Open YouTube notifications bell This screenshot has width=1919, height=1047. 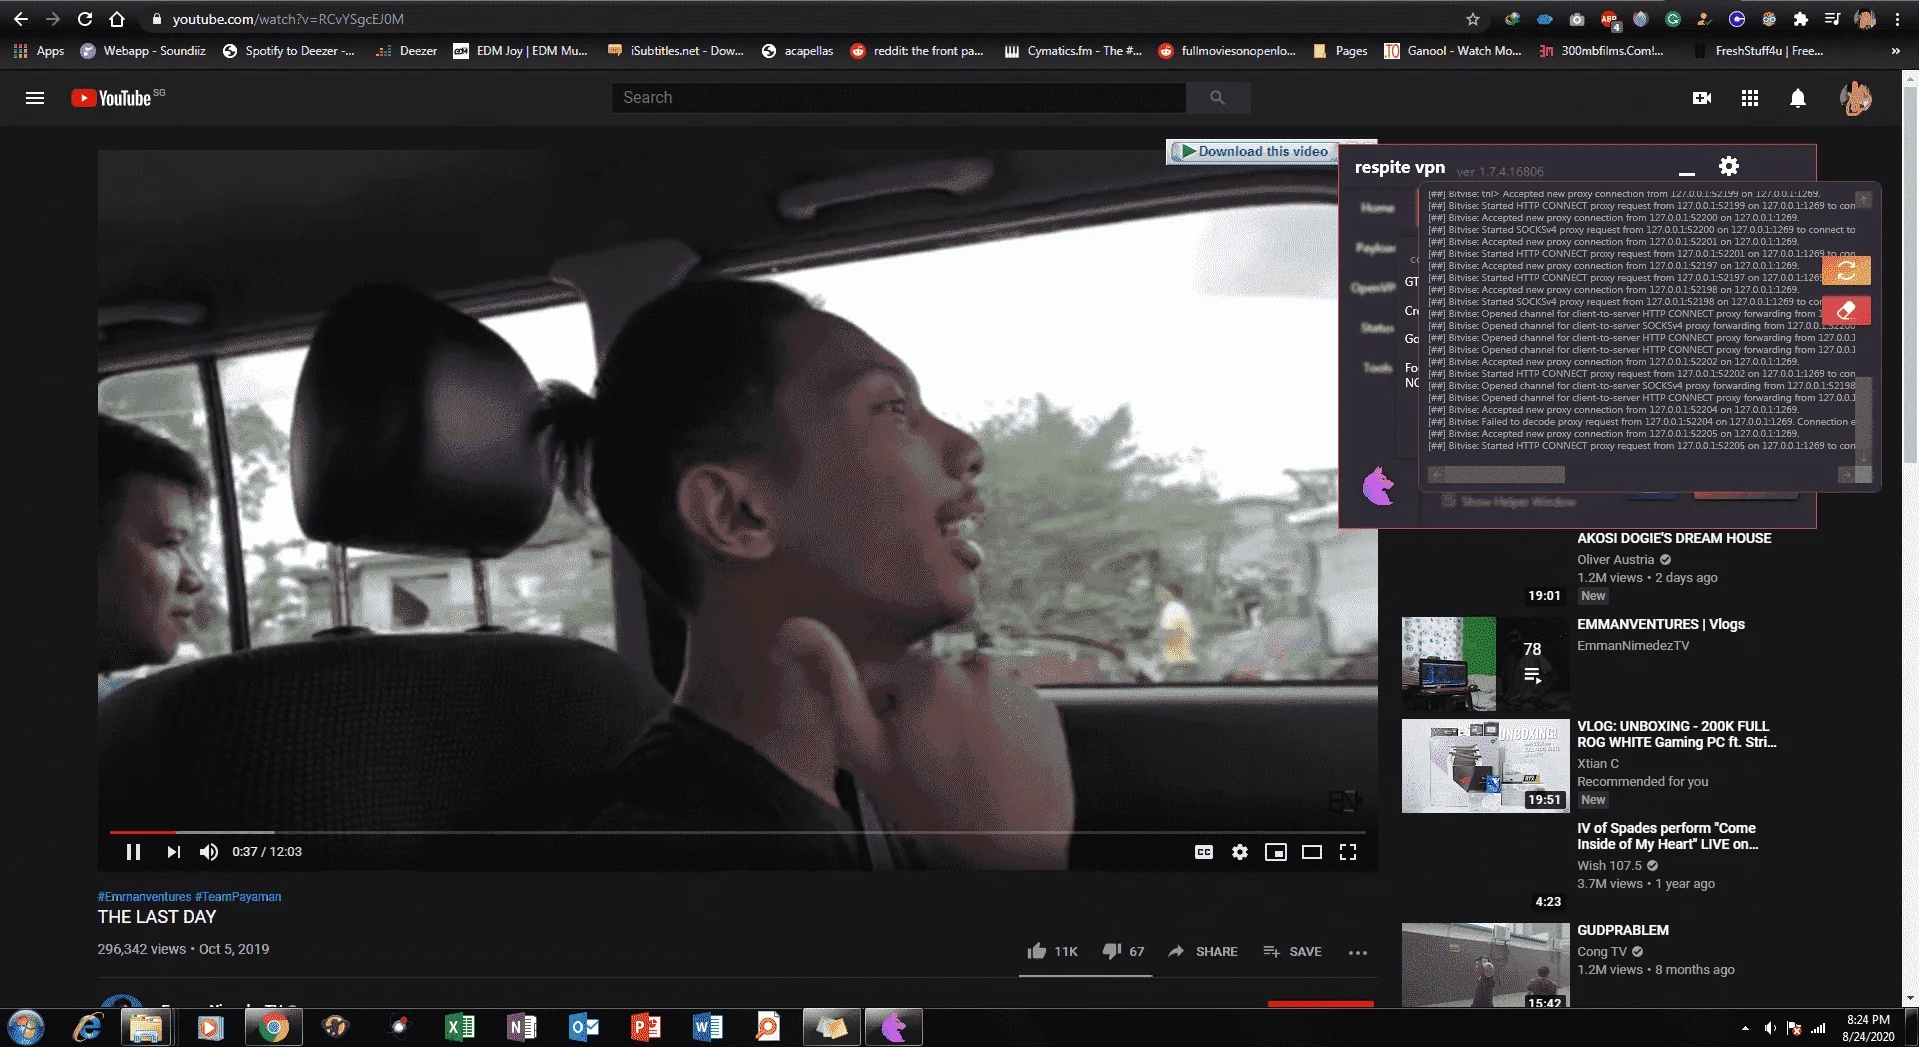tap(1797, 98)
